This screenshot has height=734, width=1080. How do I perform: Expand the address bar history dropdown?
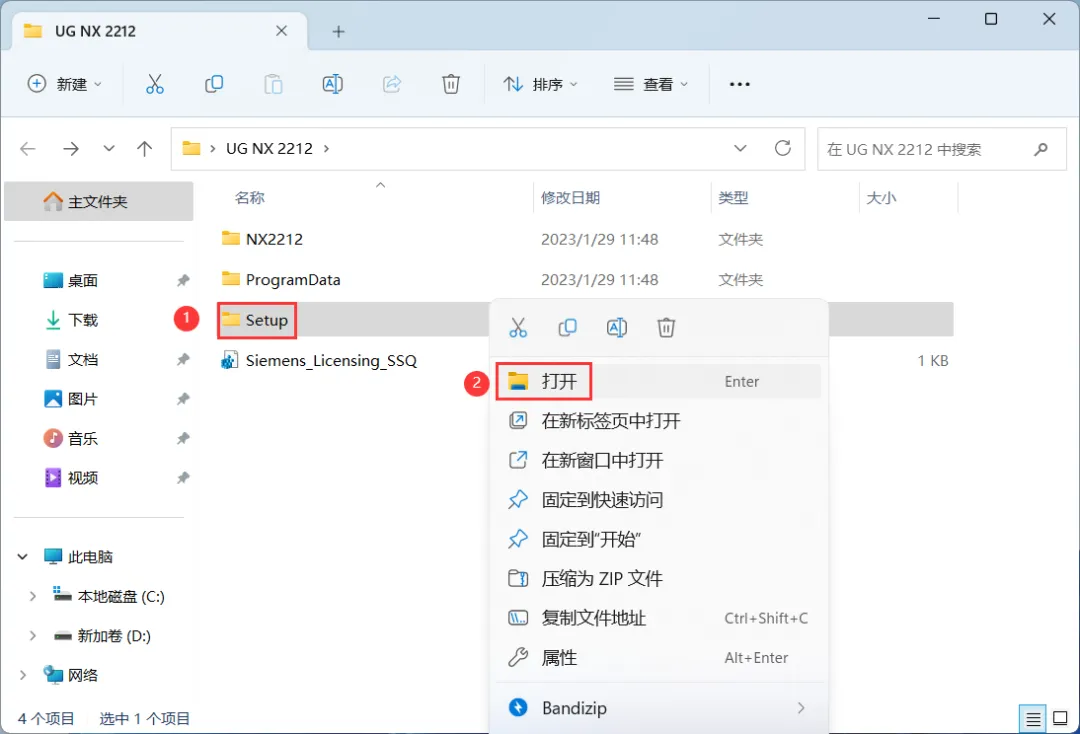(740, 148)
